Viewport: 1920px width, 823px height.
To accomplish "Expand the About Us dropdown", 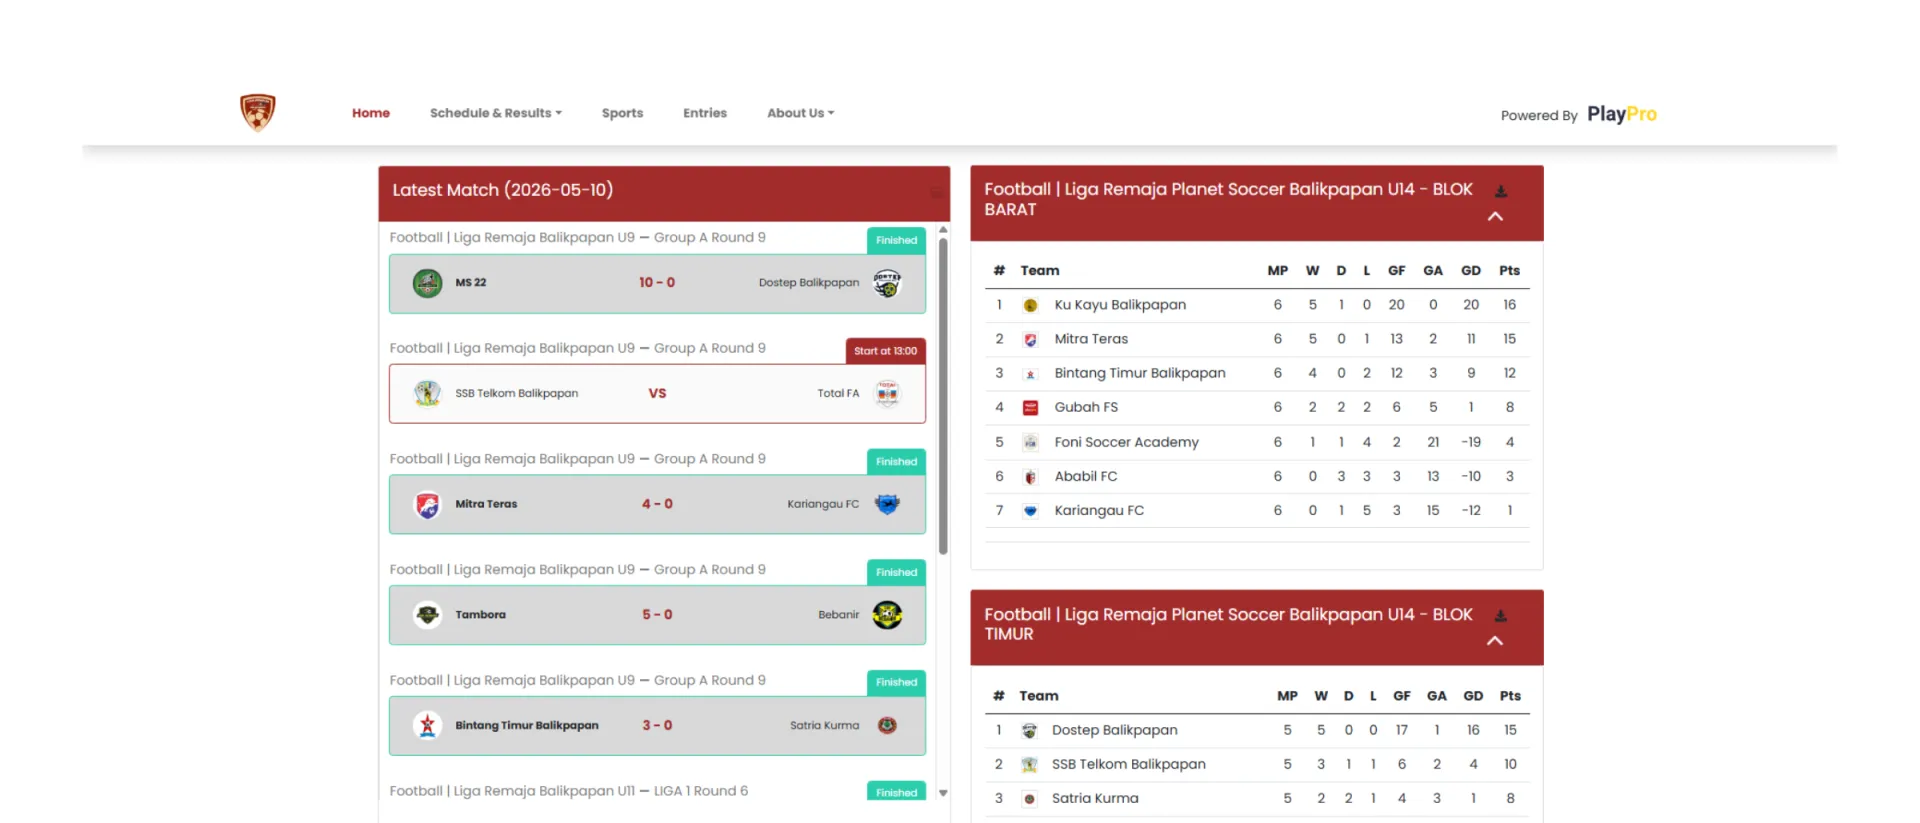I will (x=800, y=113).
